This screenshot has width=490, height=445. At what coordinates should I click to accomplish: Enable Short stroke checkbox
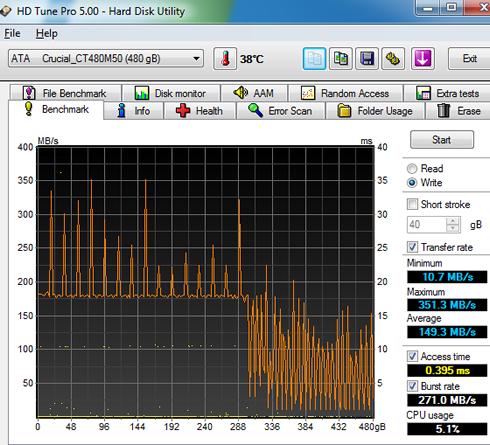click(x=412, y=204)
